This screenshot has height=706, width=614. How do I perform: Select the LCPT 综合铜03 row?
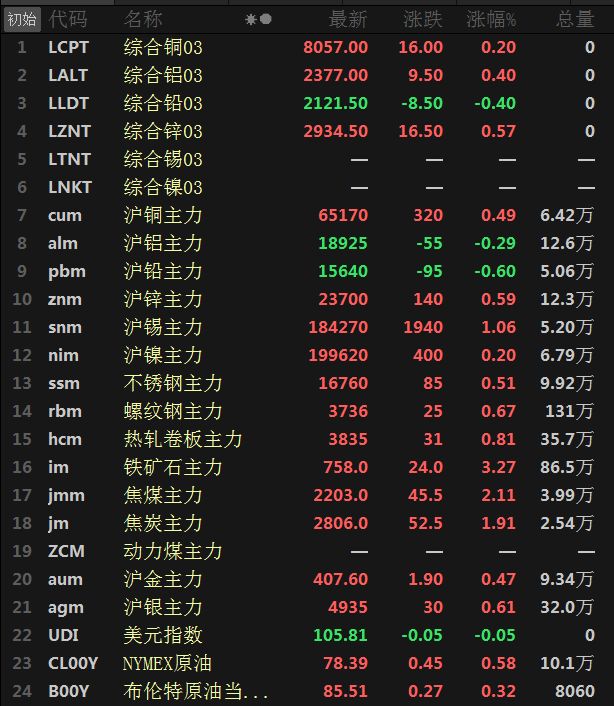pyautogui.click(x=307, y=47)
